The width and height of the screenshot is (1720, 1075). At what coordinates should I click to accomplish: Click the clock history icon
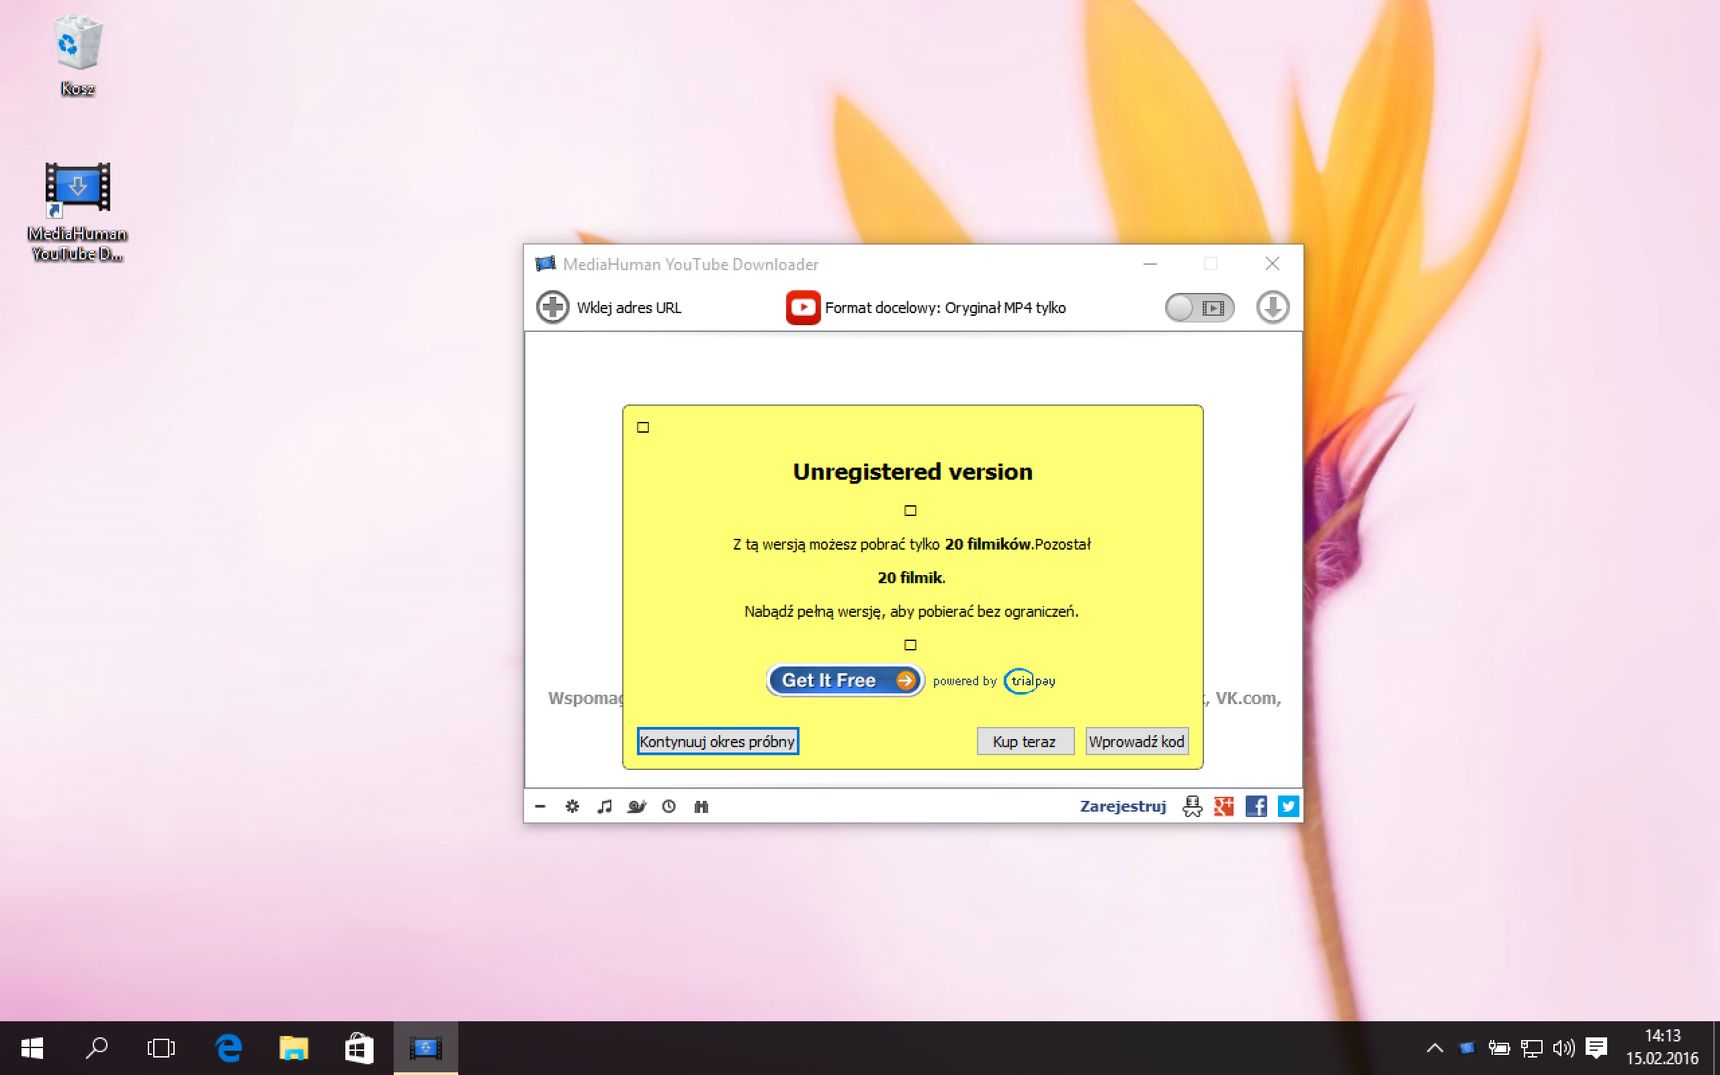coord(669,806)
